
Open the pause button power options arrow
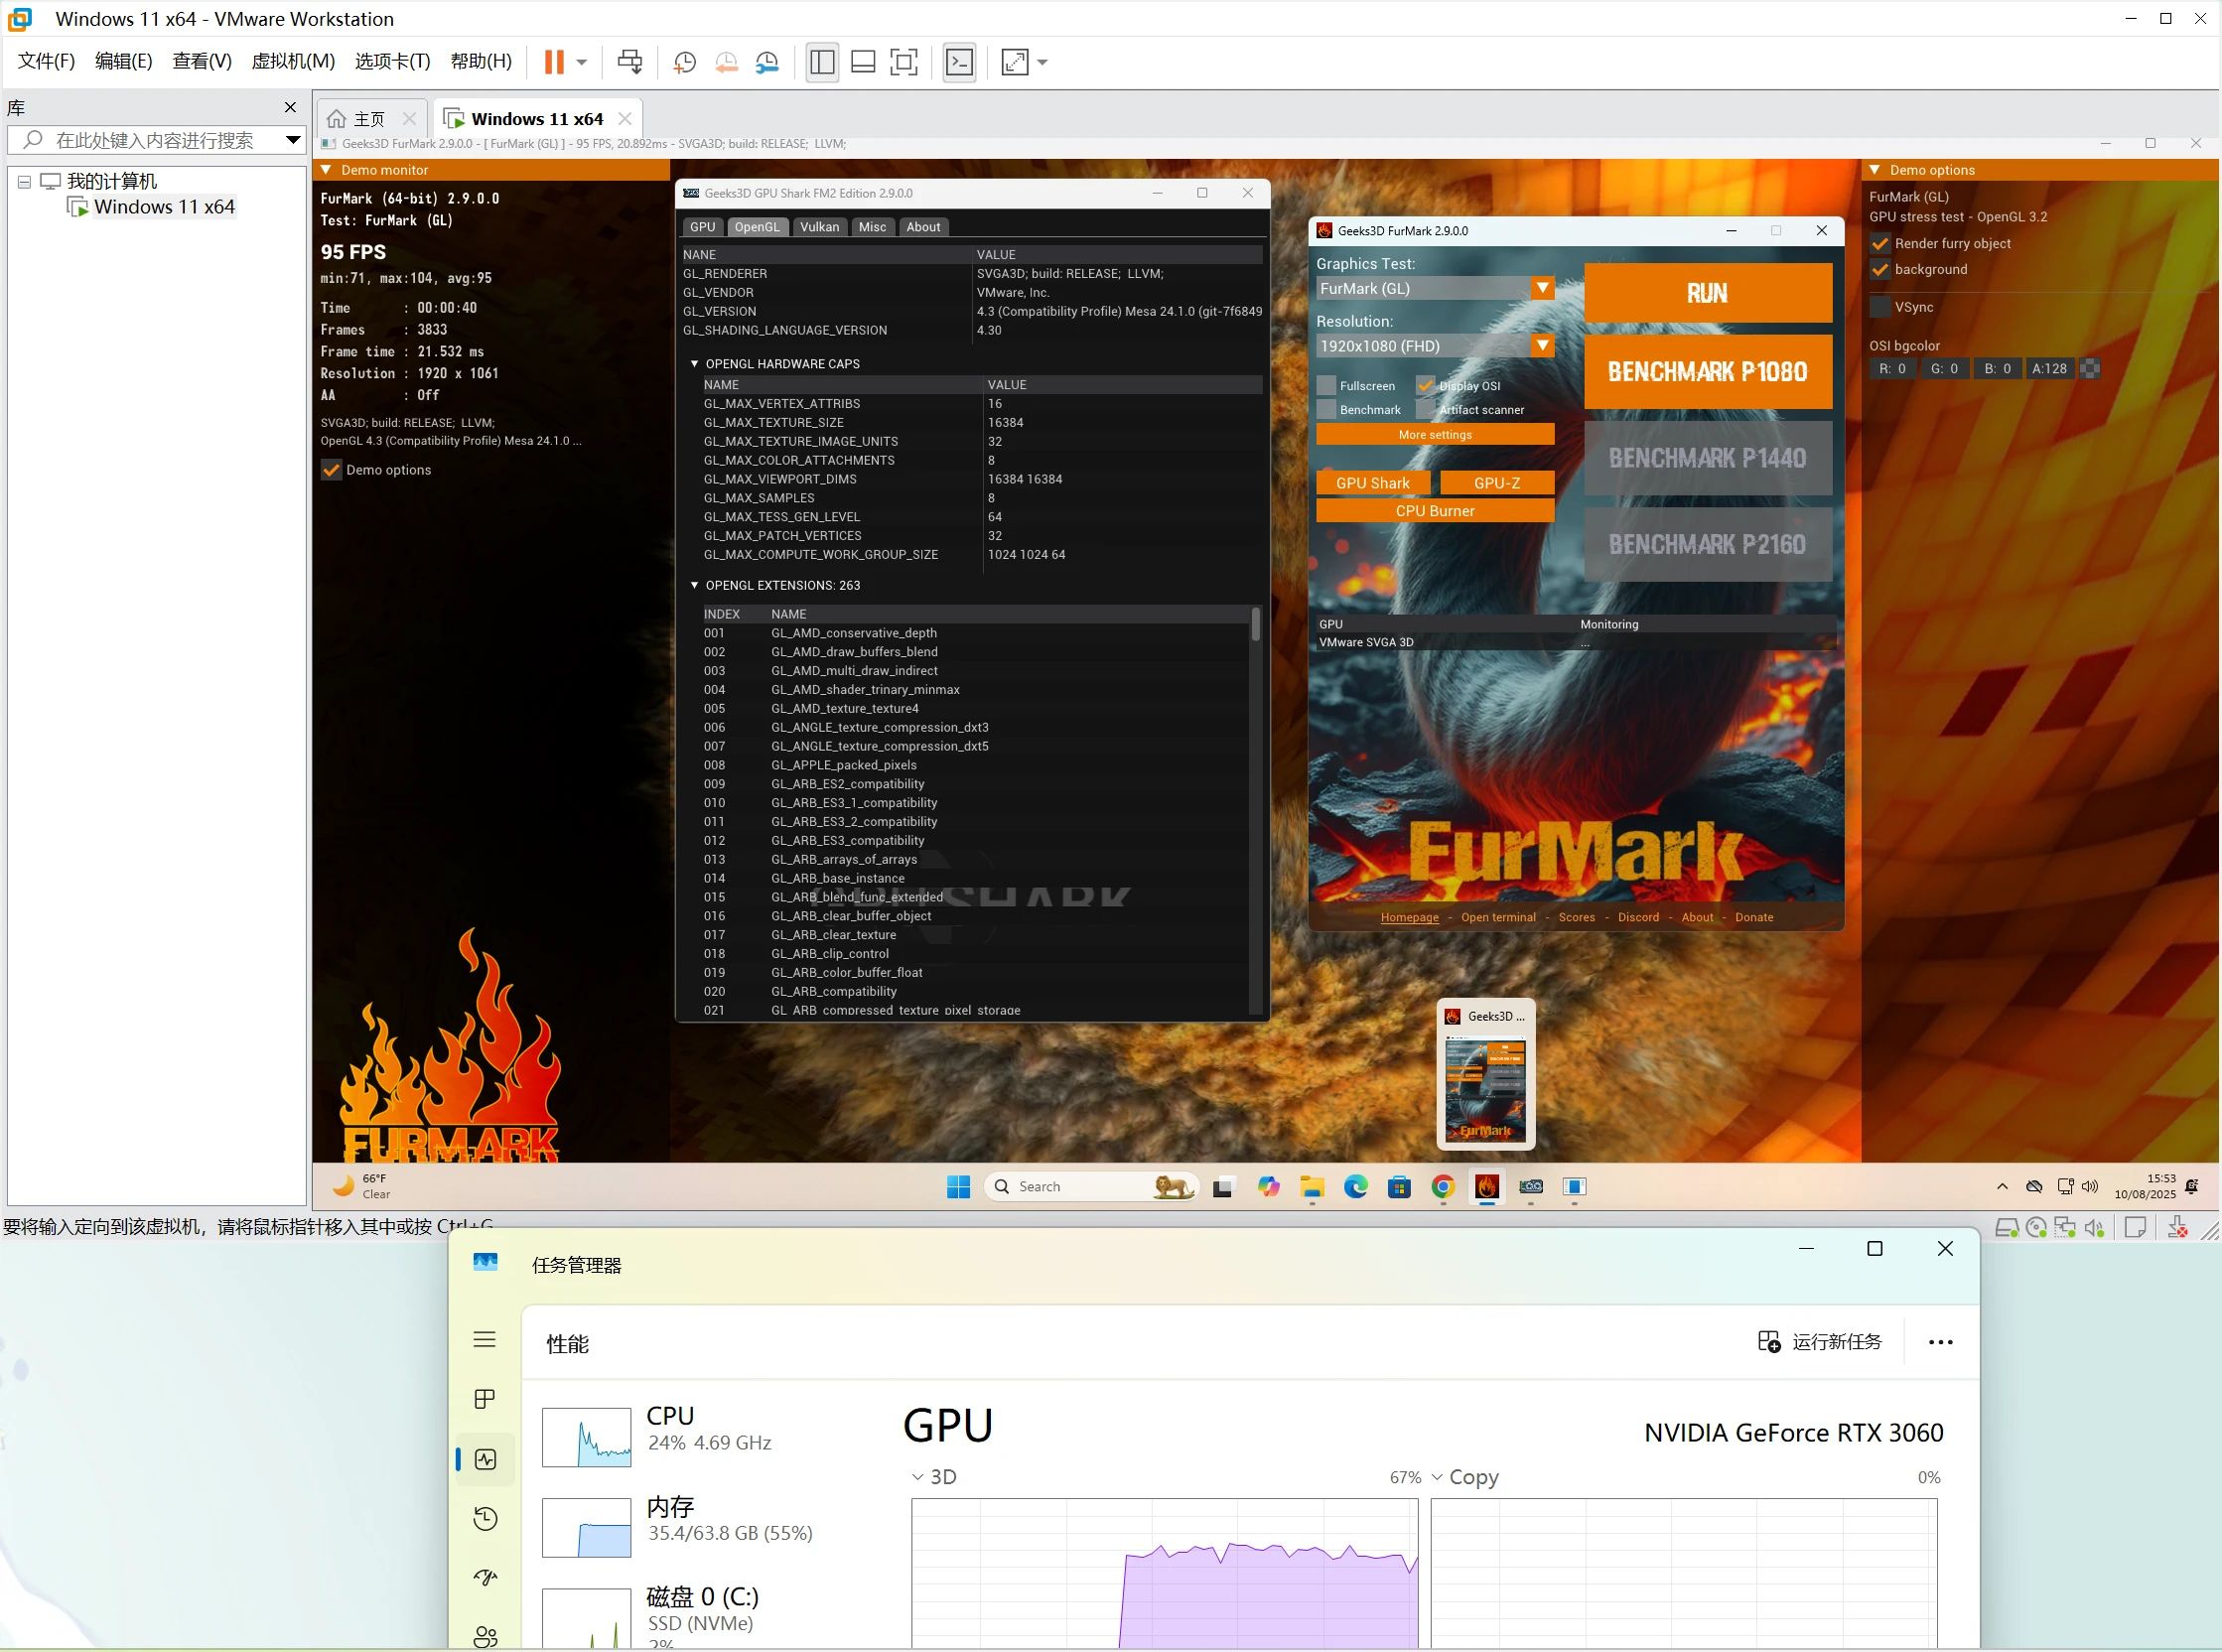click(x=581, y=62)
